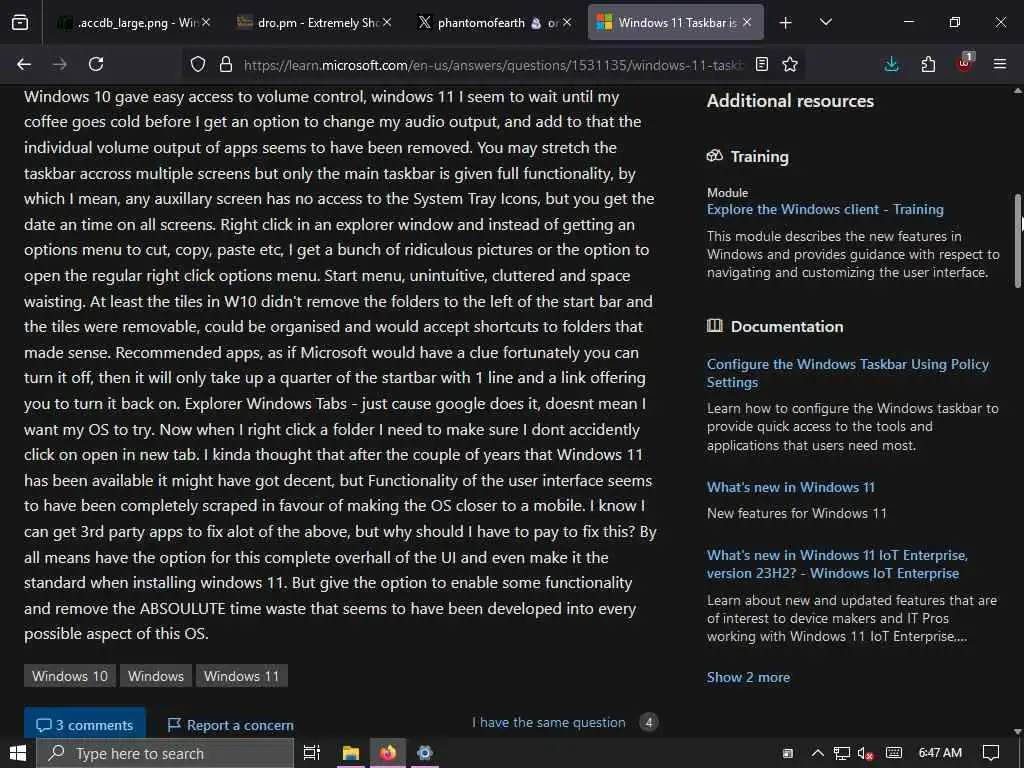Toggle Reader View for this page
The image size is (1024, 768).
pos(761,64)
